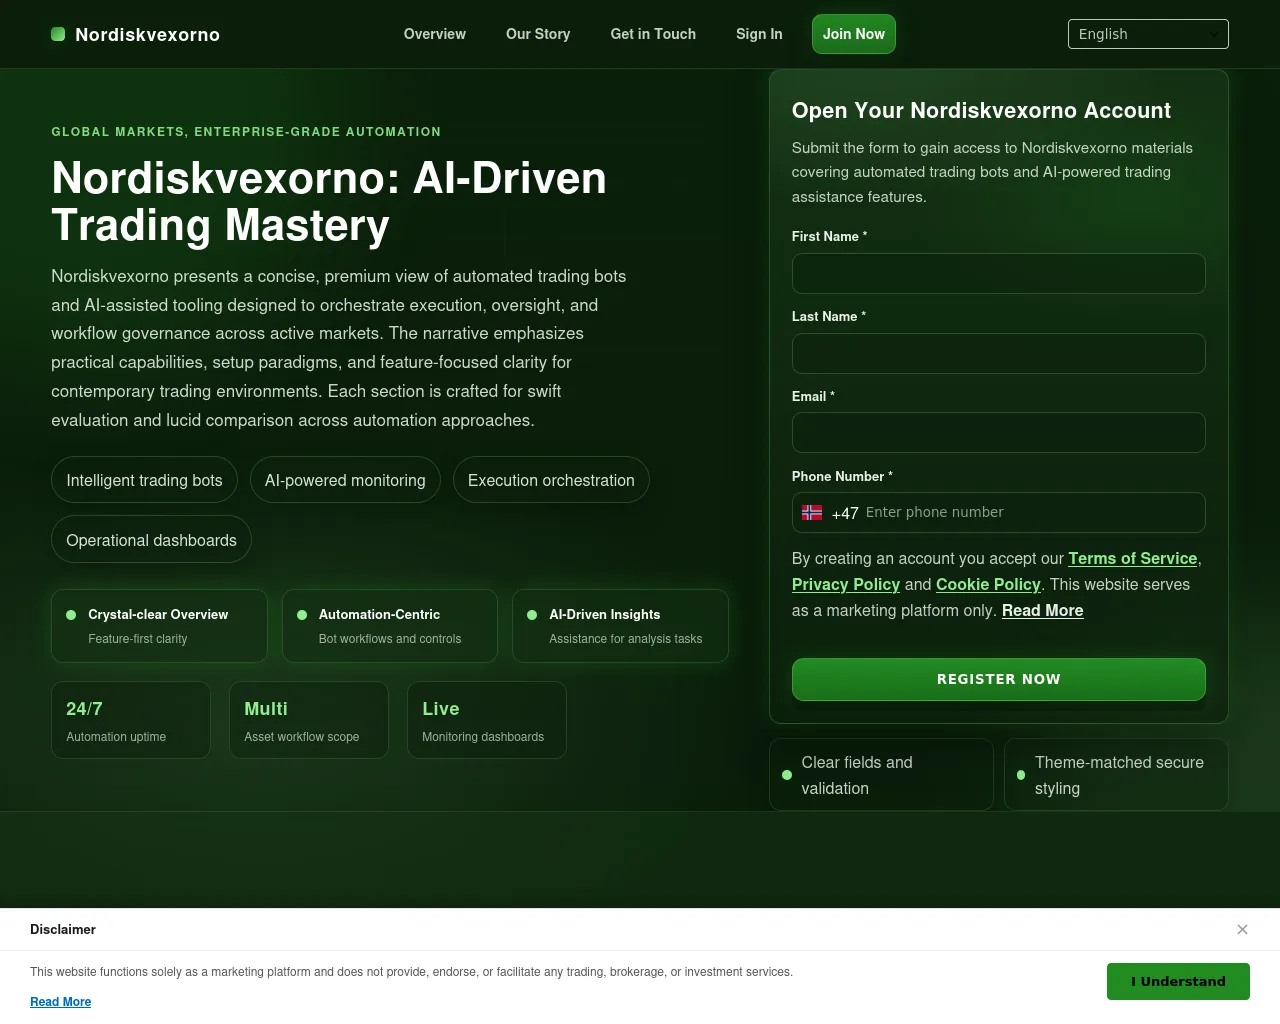Click the Nordiskvexorno green logo icon
This screenshot has width=1280, height=1024.
[58, 34]
